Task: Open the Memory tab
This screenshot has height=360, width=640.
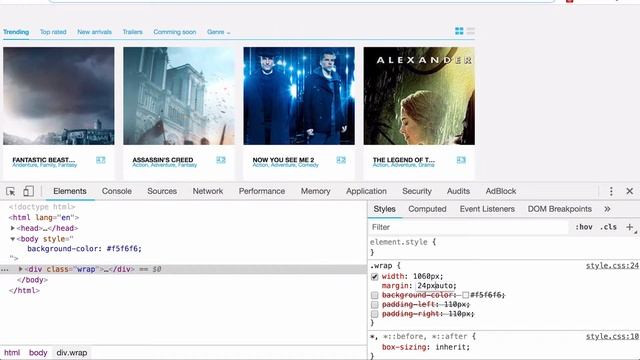Action: click(316, 191)
